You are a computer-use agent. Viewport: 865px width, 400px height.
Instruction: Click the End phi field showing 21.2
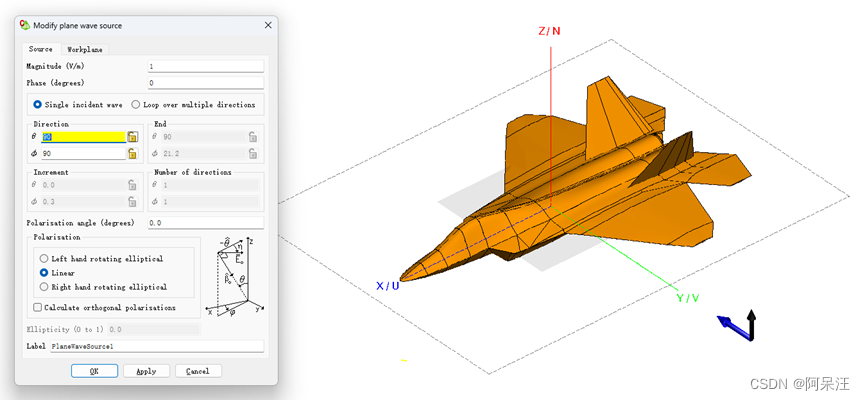click(x=203, y=153)
